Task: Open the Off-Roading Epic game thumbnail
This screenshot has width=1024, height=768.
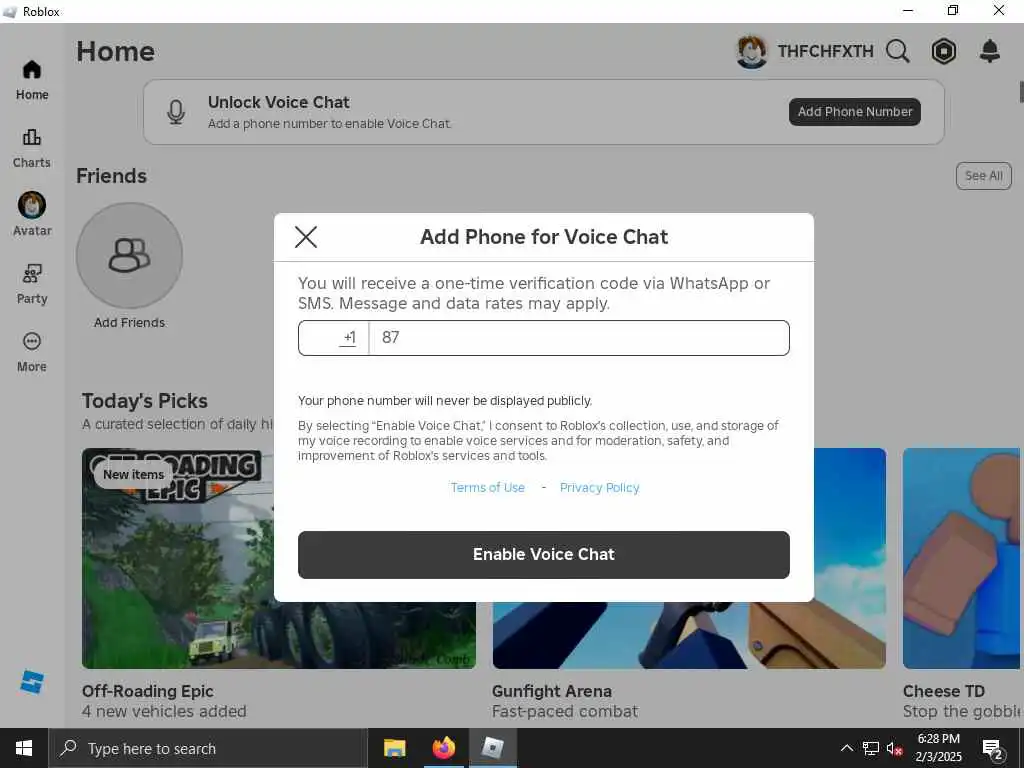Action: (x=279, y=558)
